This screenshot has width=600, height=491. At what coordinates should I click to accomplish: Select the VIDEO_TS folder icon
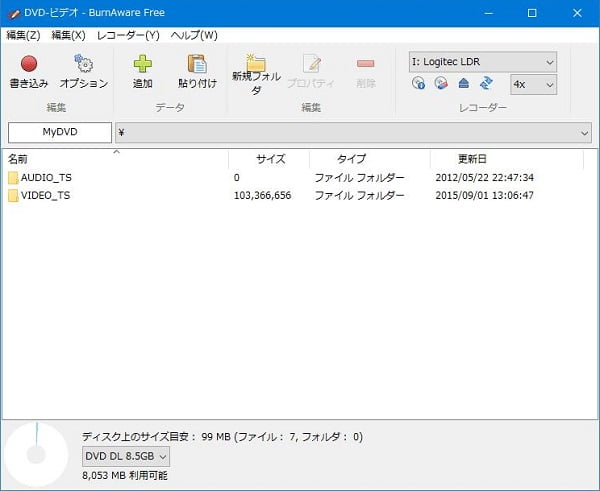coord(13,196)
